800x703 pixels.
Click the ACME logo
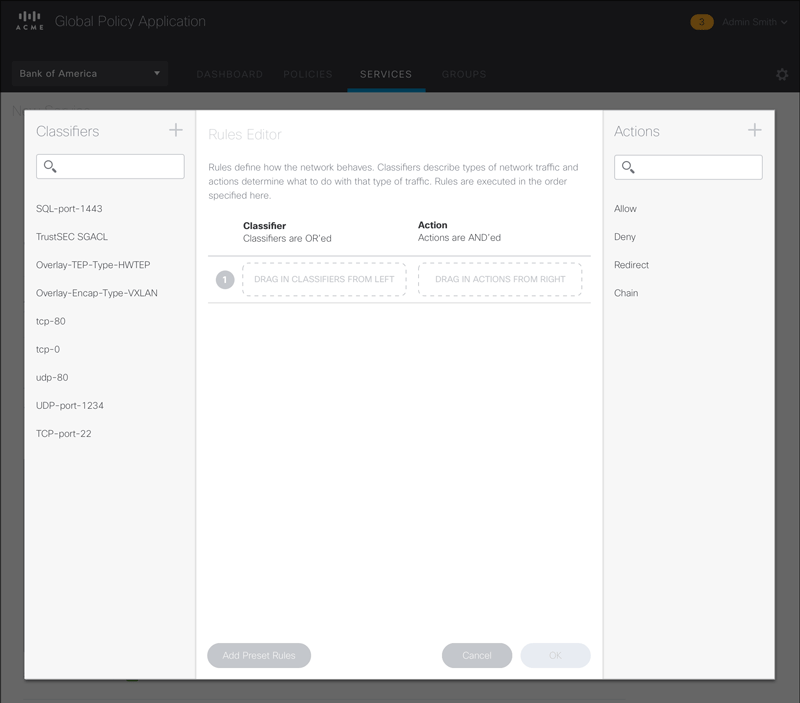(30, 22)
